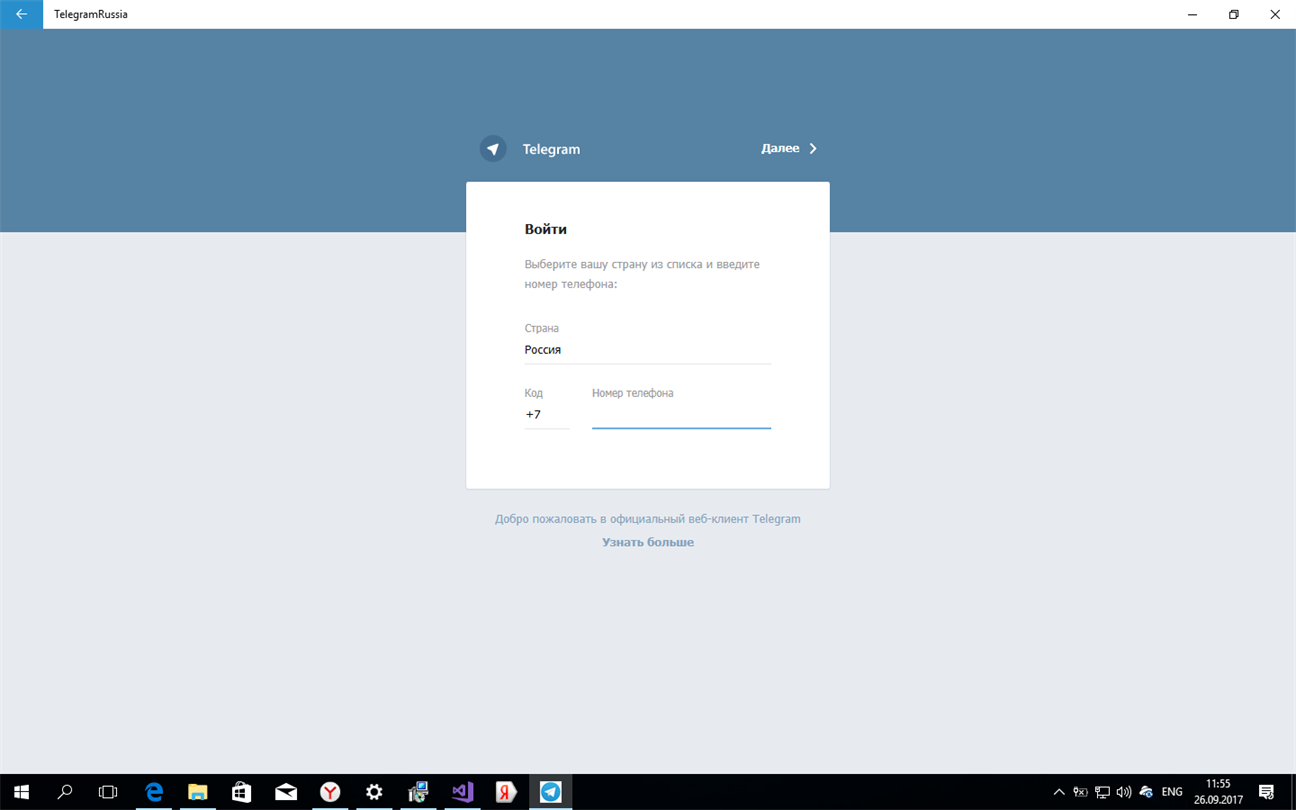Screen dimensions: 1296x810
Task: Click the Добро пожаловать welcome text
Action: [648, 519]
